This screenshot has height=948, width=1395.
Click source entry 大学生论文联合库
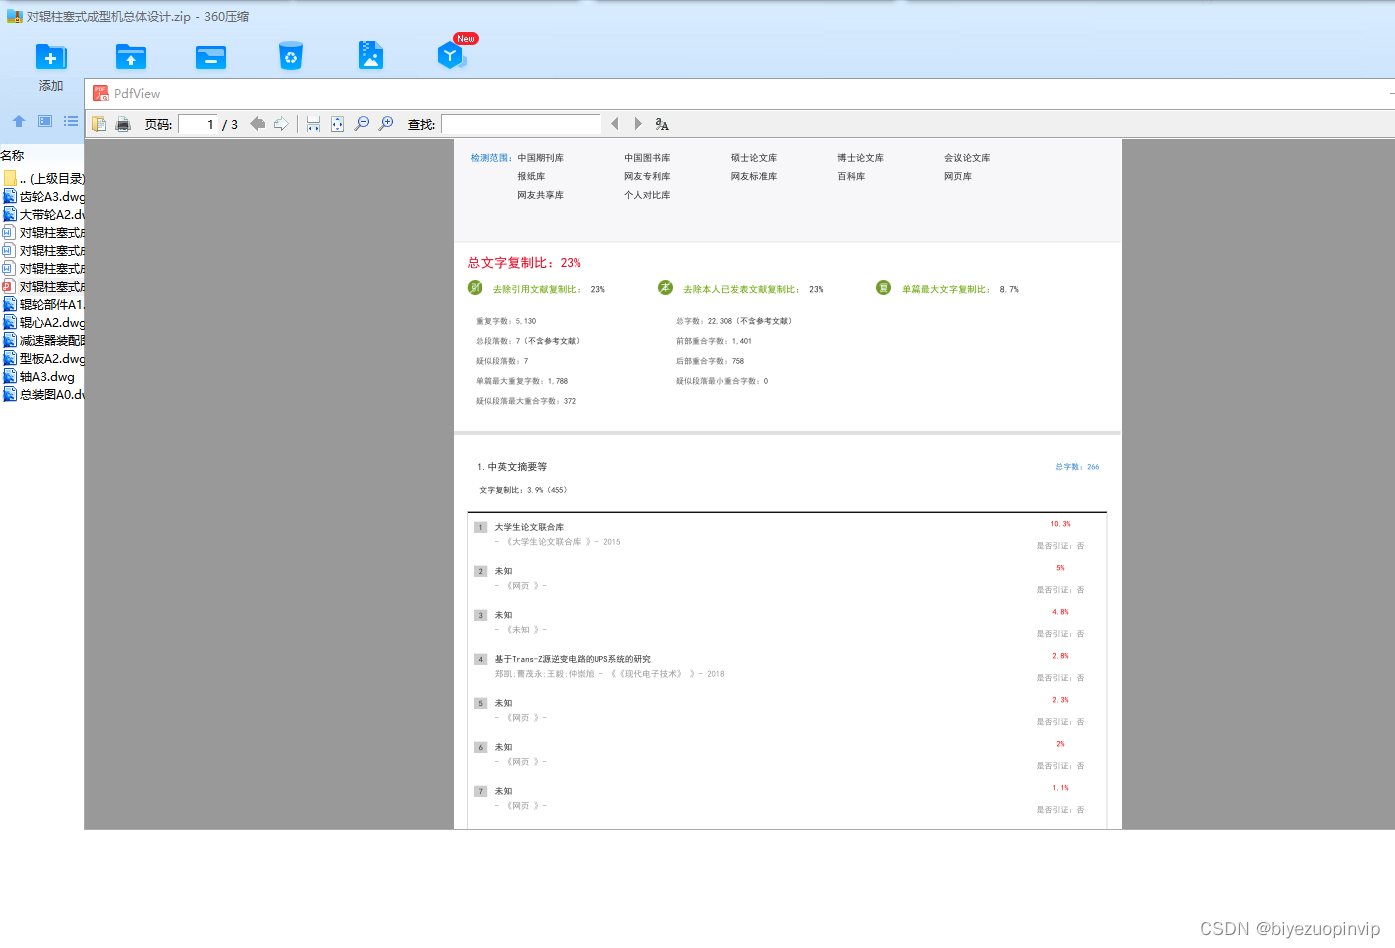[x=529, y=527]
